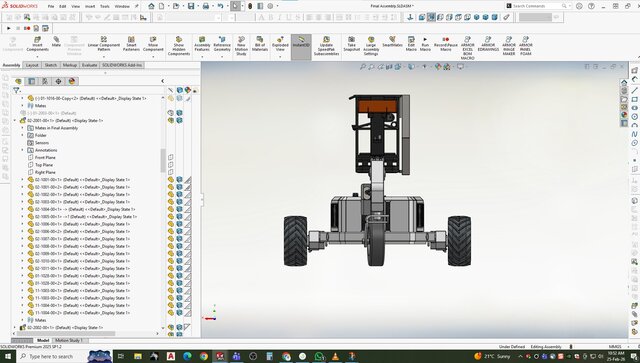Open Linear Component Pattern tool
640x363 pixels.
(104, 44)
